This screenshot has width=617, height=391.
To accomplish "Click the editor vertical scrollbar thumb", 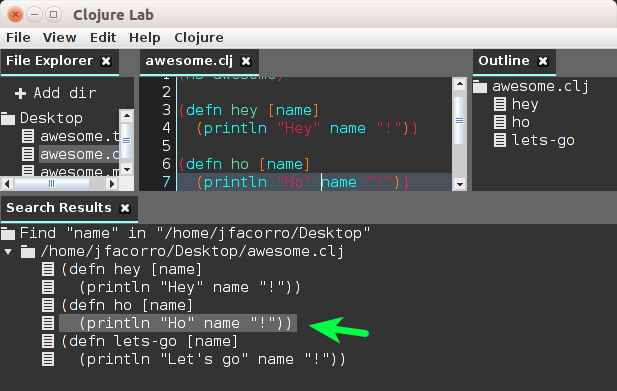I will [x=460, y=120].
